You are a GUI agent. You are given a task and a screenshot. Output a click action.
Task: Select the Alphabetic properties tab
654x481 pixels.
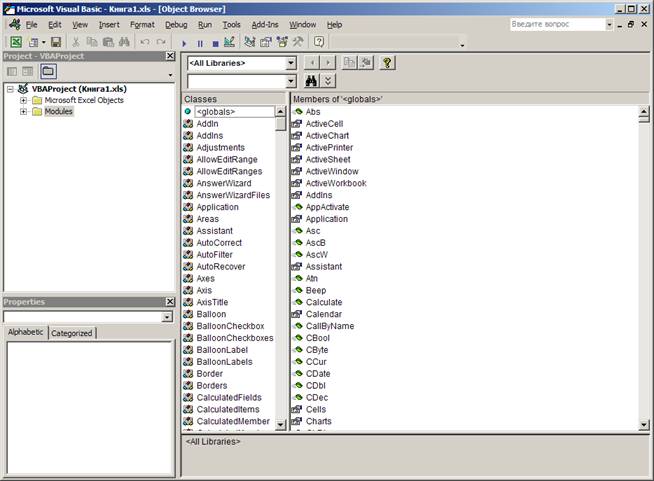[x=26, y=333]
